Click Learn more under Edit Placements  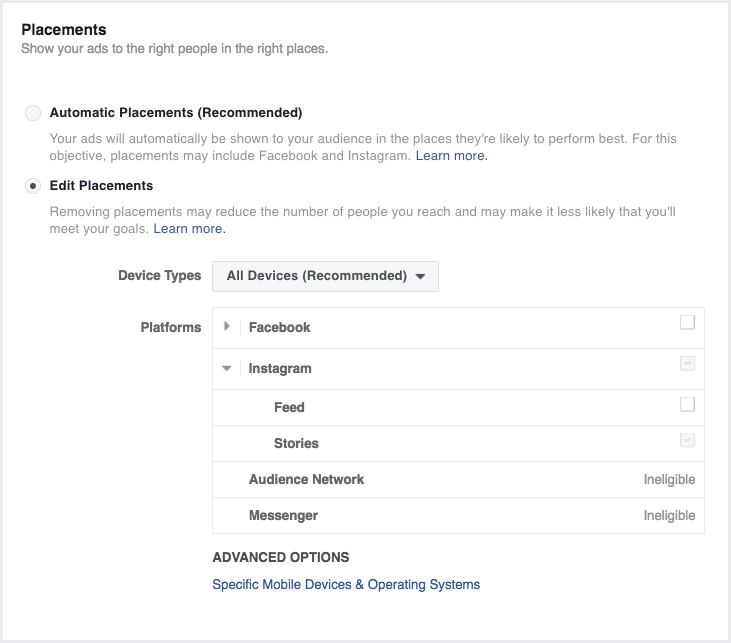click(189, 229)
